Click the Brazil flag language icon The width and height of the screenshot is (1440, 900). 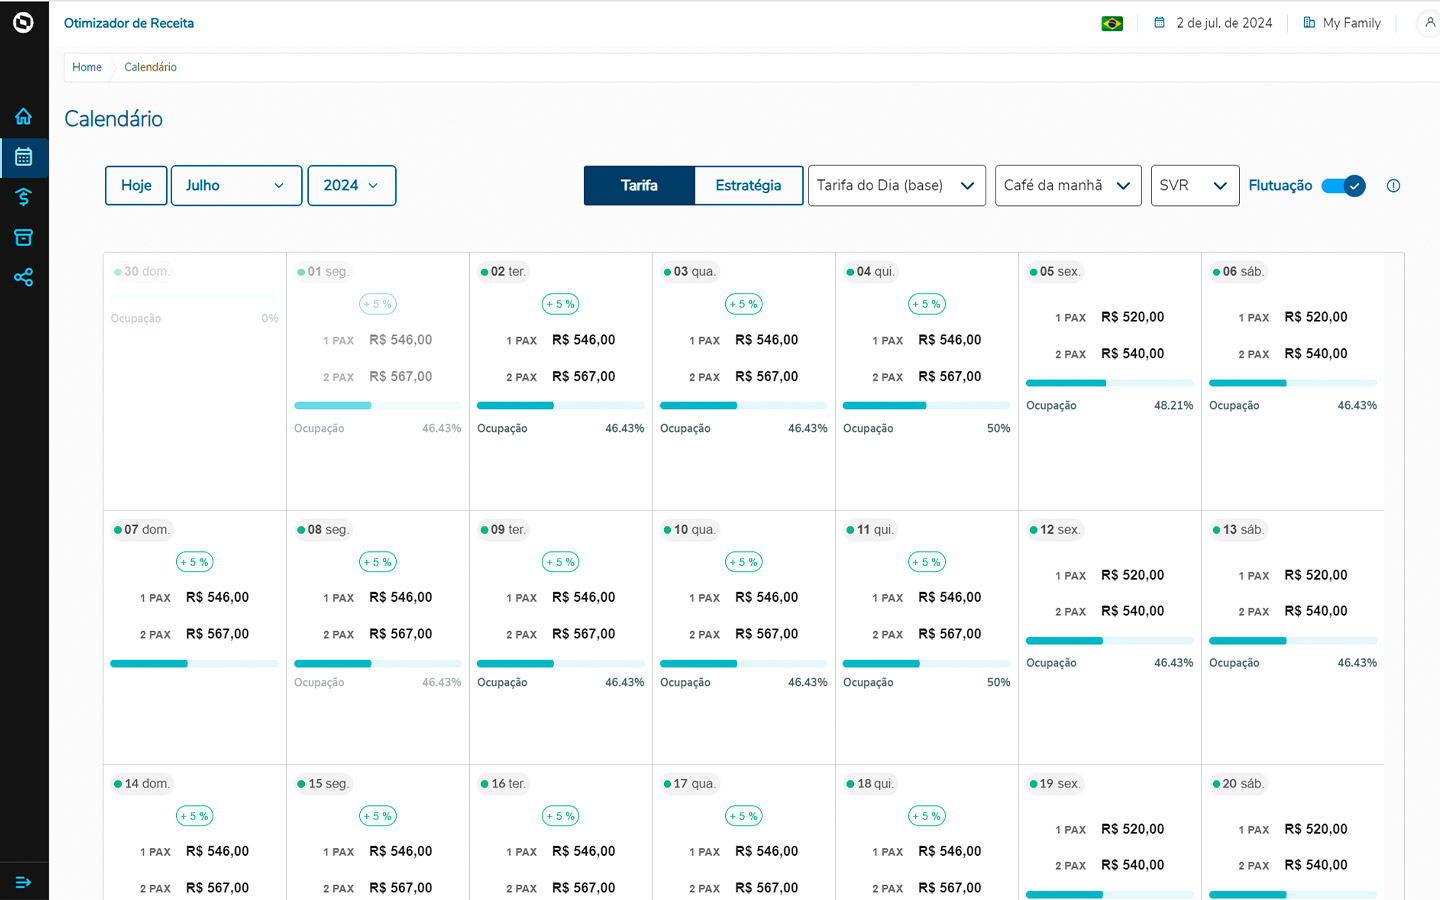[x=1112, y=23]
